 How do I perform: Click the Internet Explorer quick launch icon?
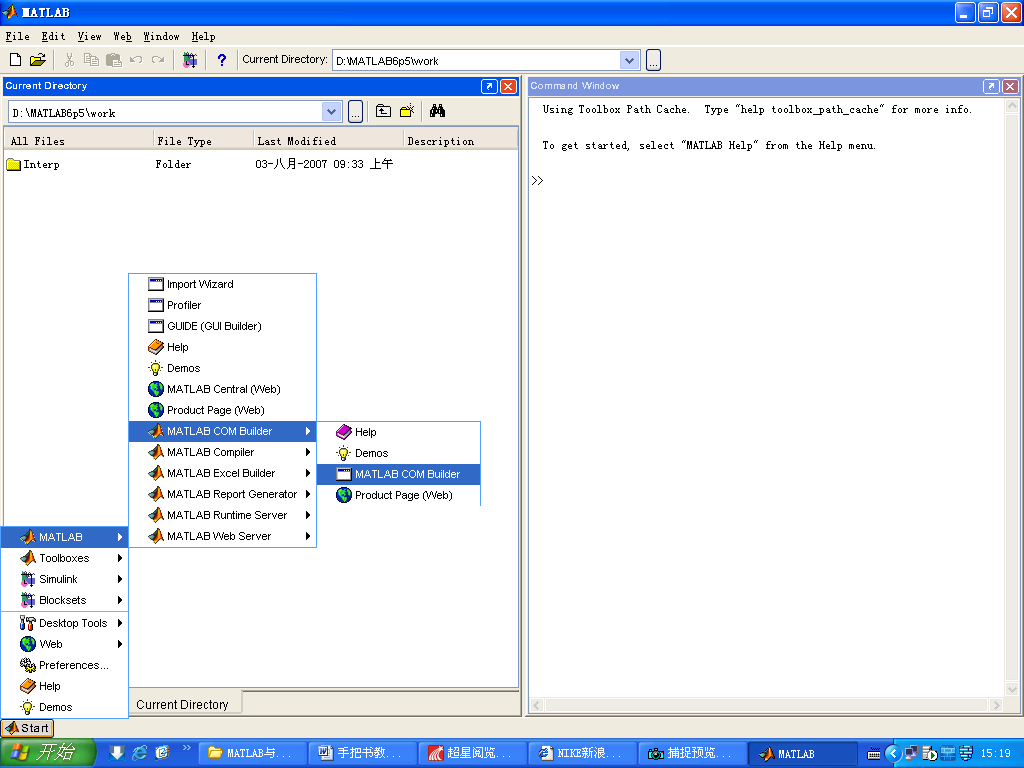[x=140, y=753]
